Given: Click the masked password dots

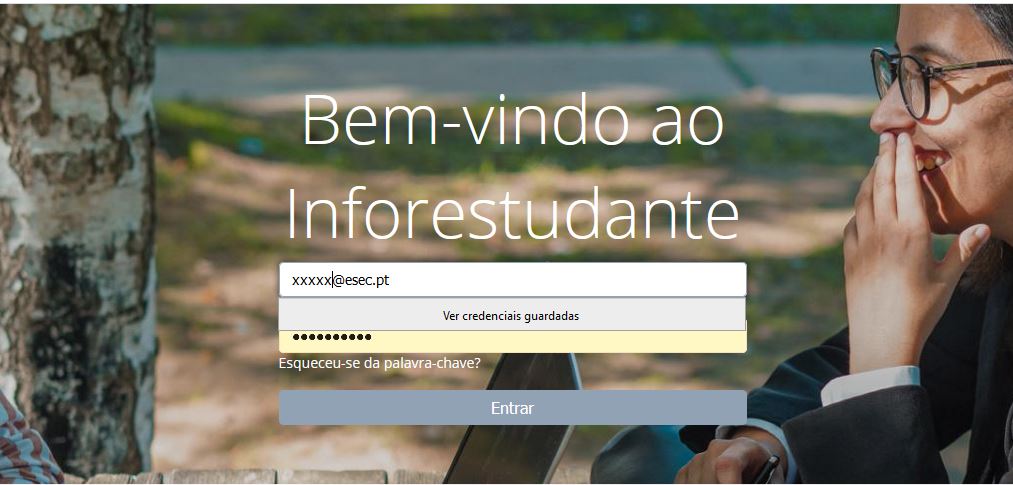Looking at the screenshot, I should [332, 337].
